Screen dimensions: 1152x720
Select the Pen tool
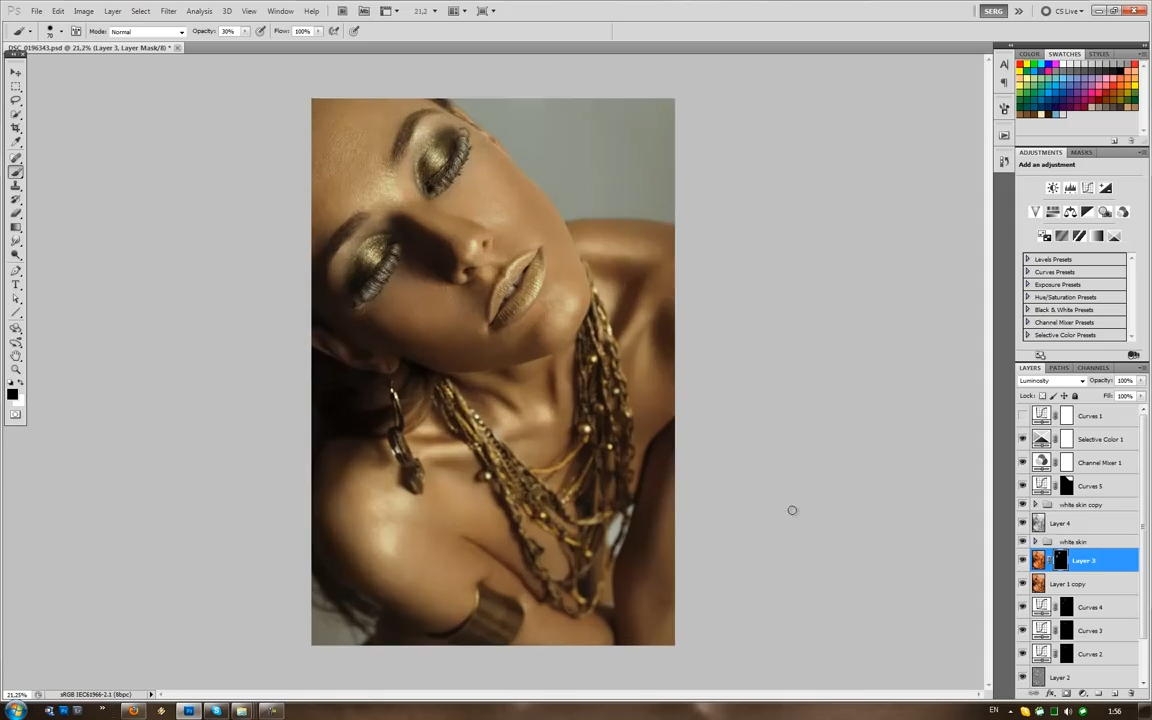pyautogui.click(x=15, y=271)
